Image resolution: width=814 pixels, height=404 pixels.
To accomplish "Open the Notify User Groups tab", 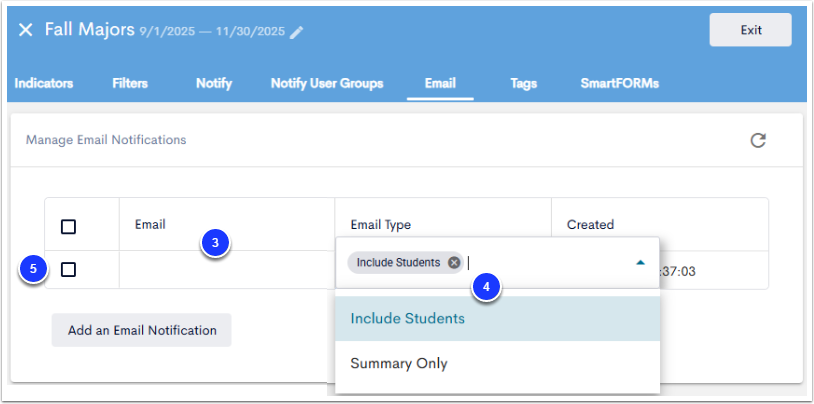I will (x=327, y=83).
